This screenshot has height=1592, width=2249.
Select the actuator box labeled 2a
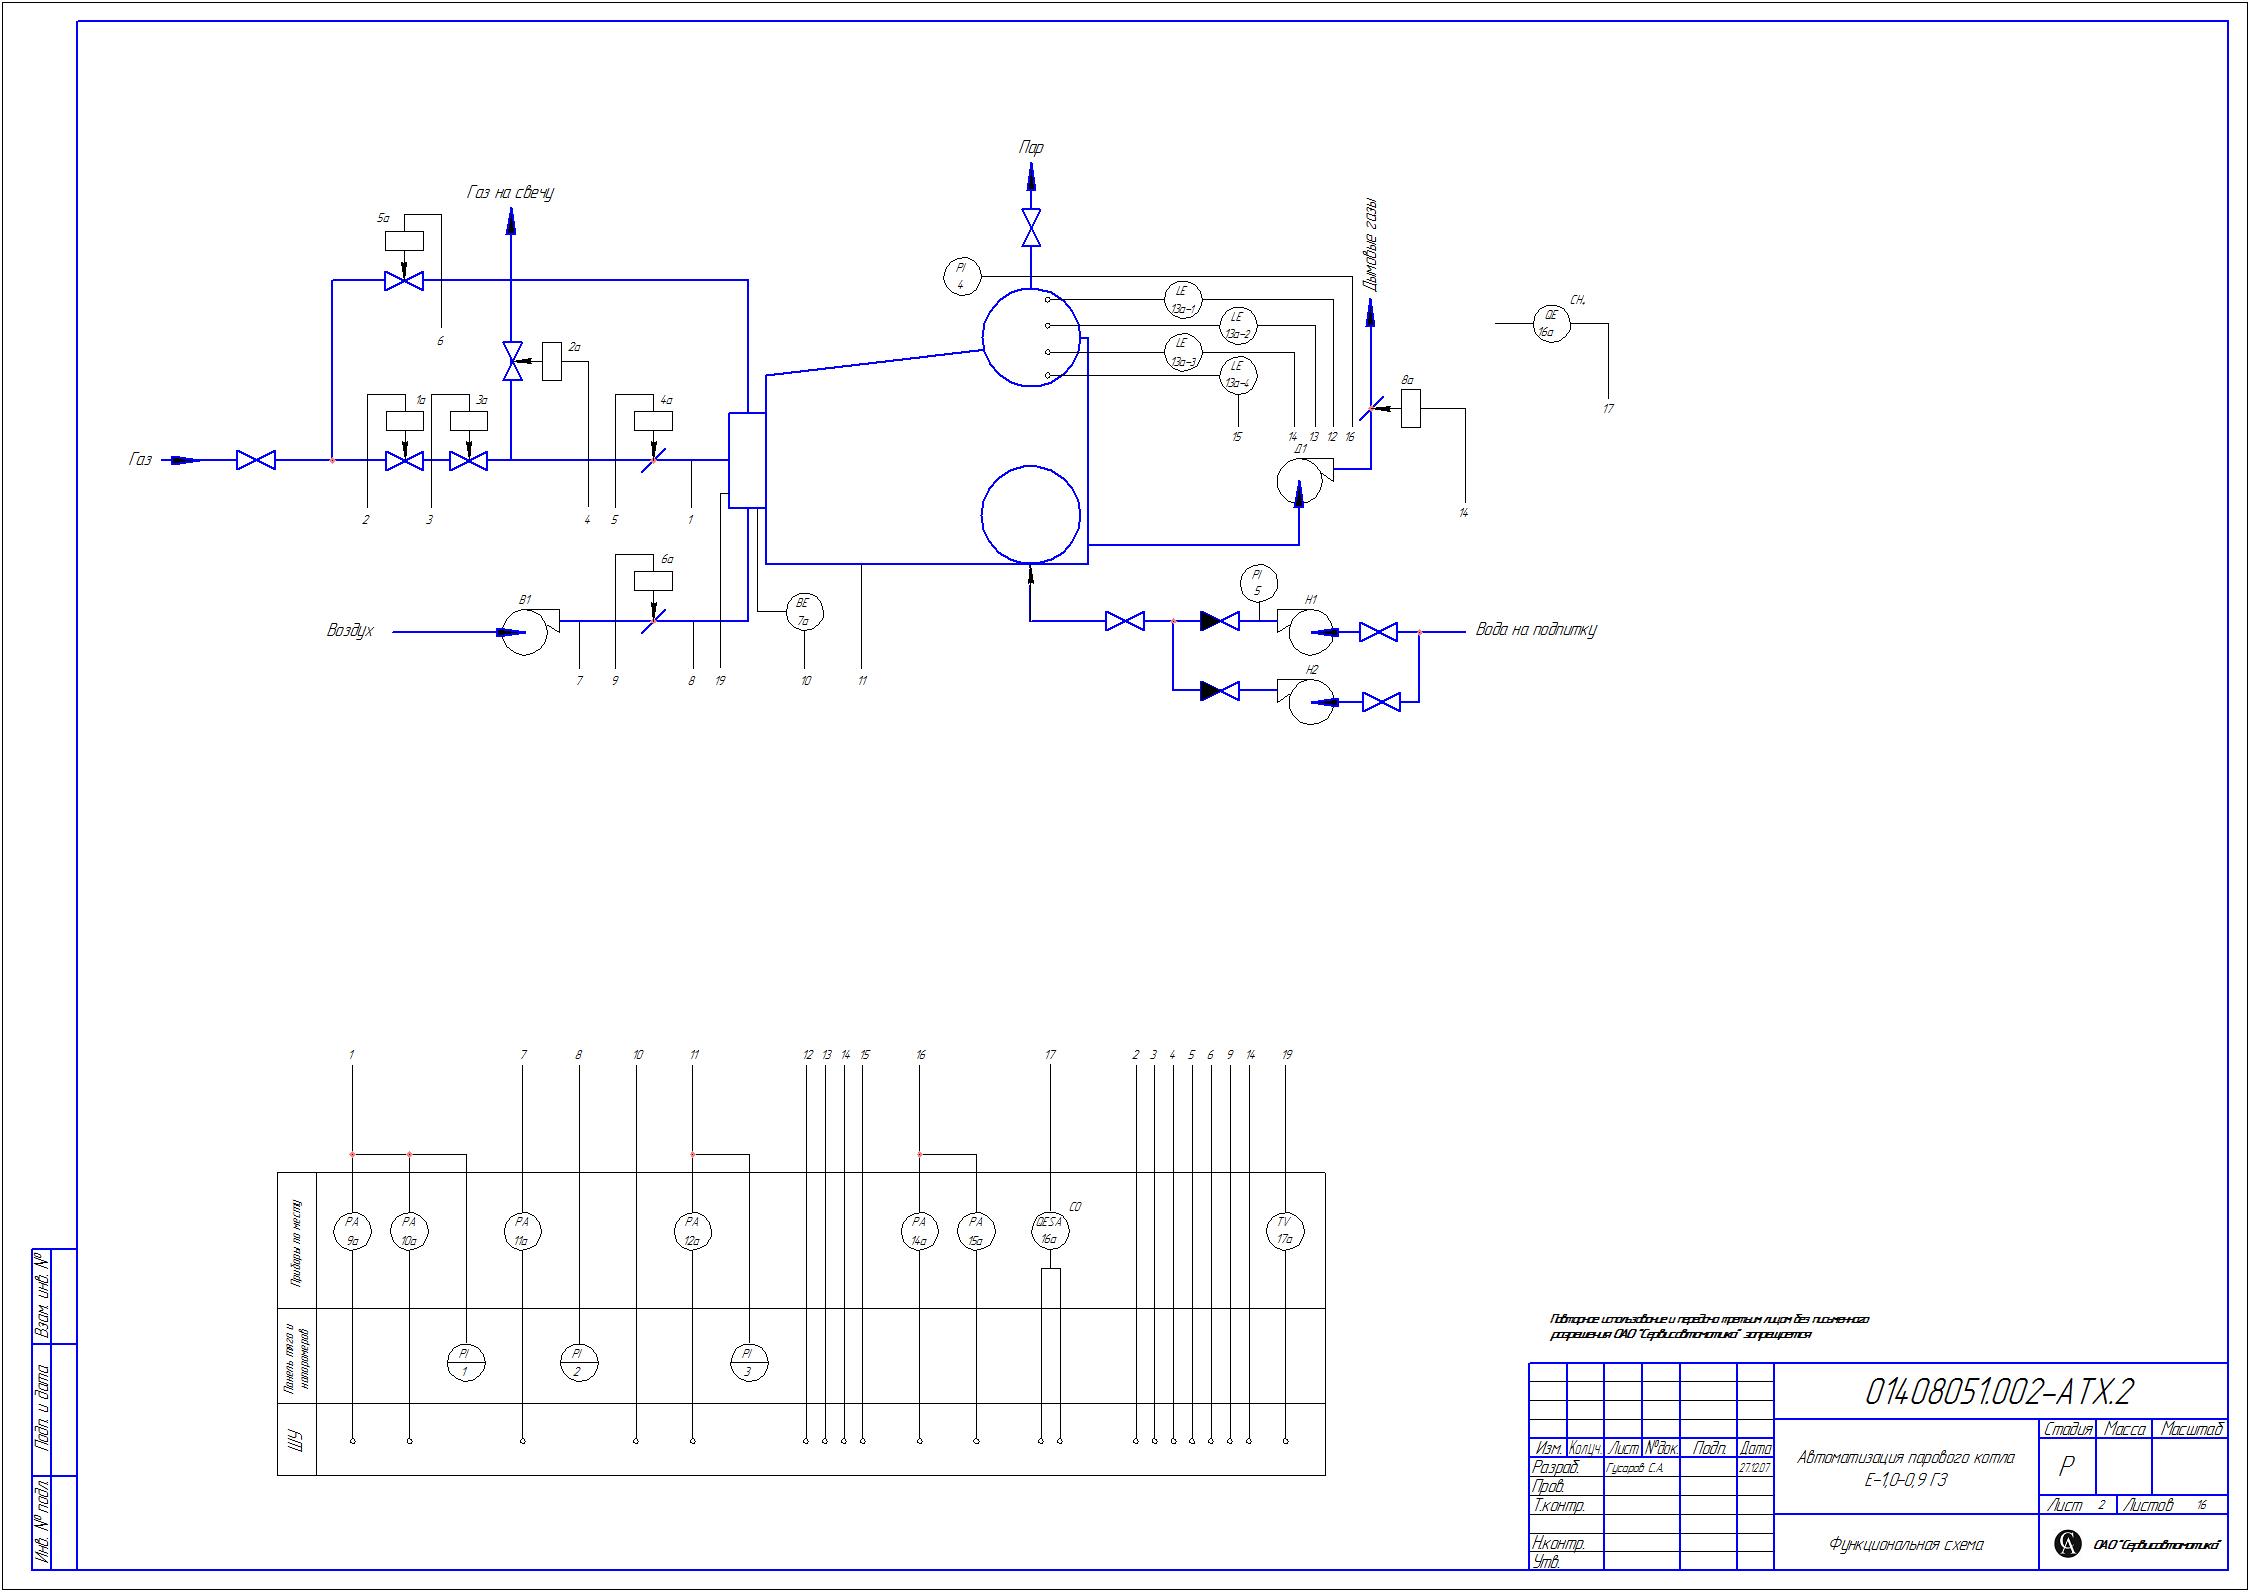tap(552, 361)
